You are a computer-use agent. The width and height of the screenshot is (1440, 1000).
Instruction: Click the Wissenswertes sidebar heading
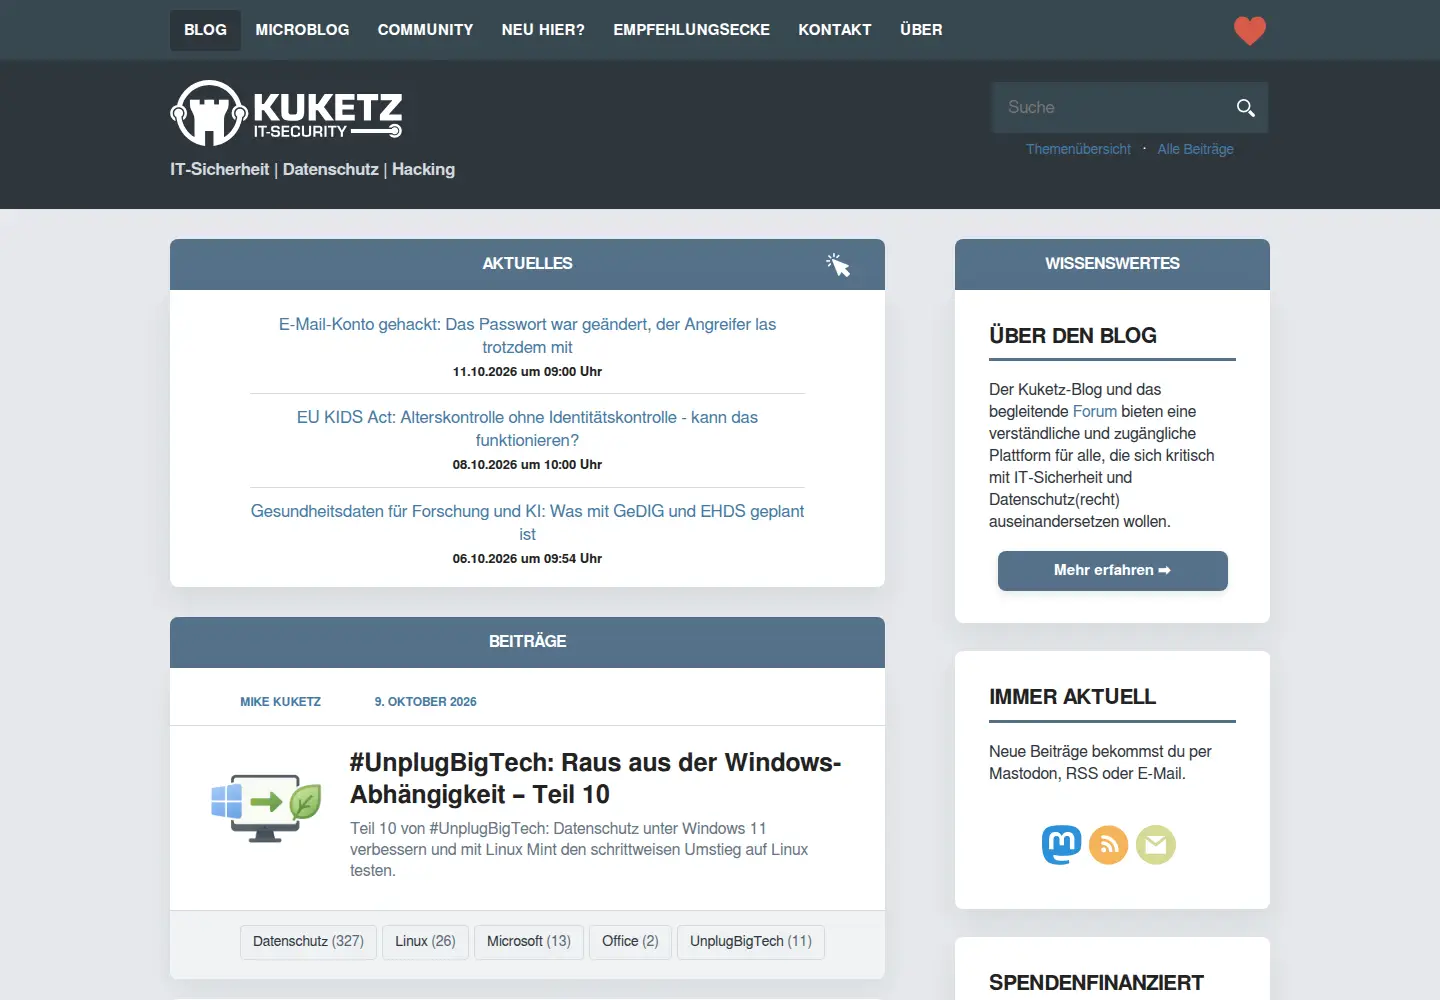pos(1112,264)
